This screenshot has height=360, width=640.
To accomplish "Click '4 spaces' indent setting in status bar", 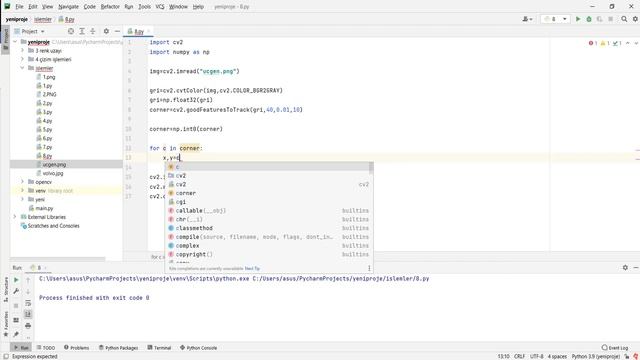I will click(557, 356).
